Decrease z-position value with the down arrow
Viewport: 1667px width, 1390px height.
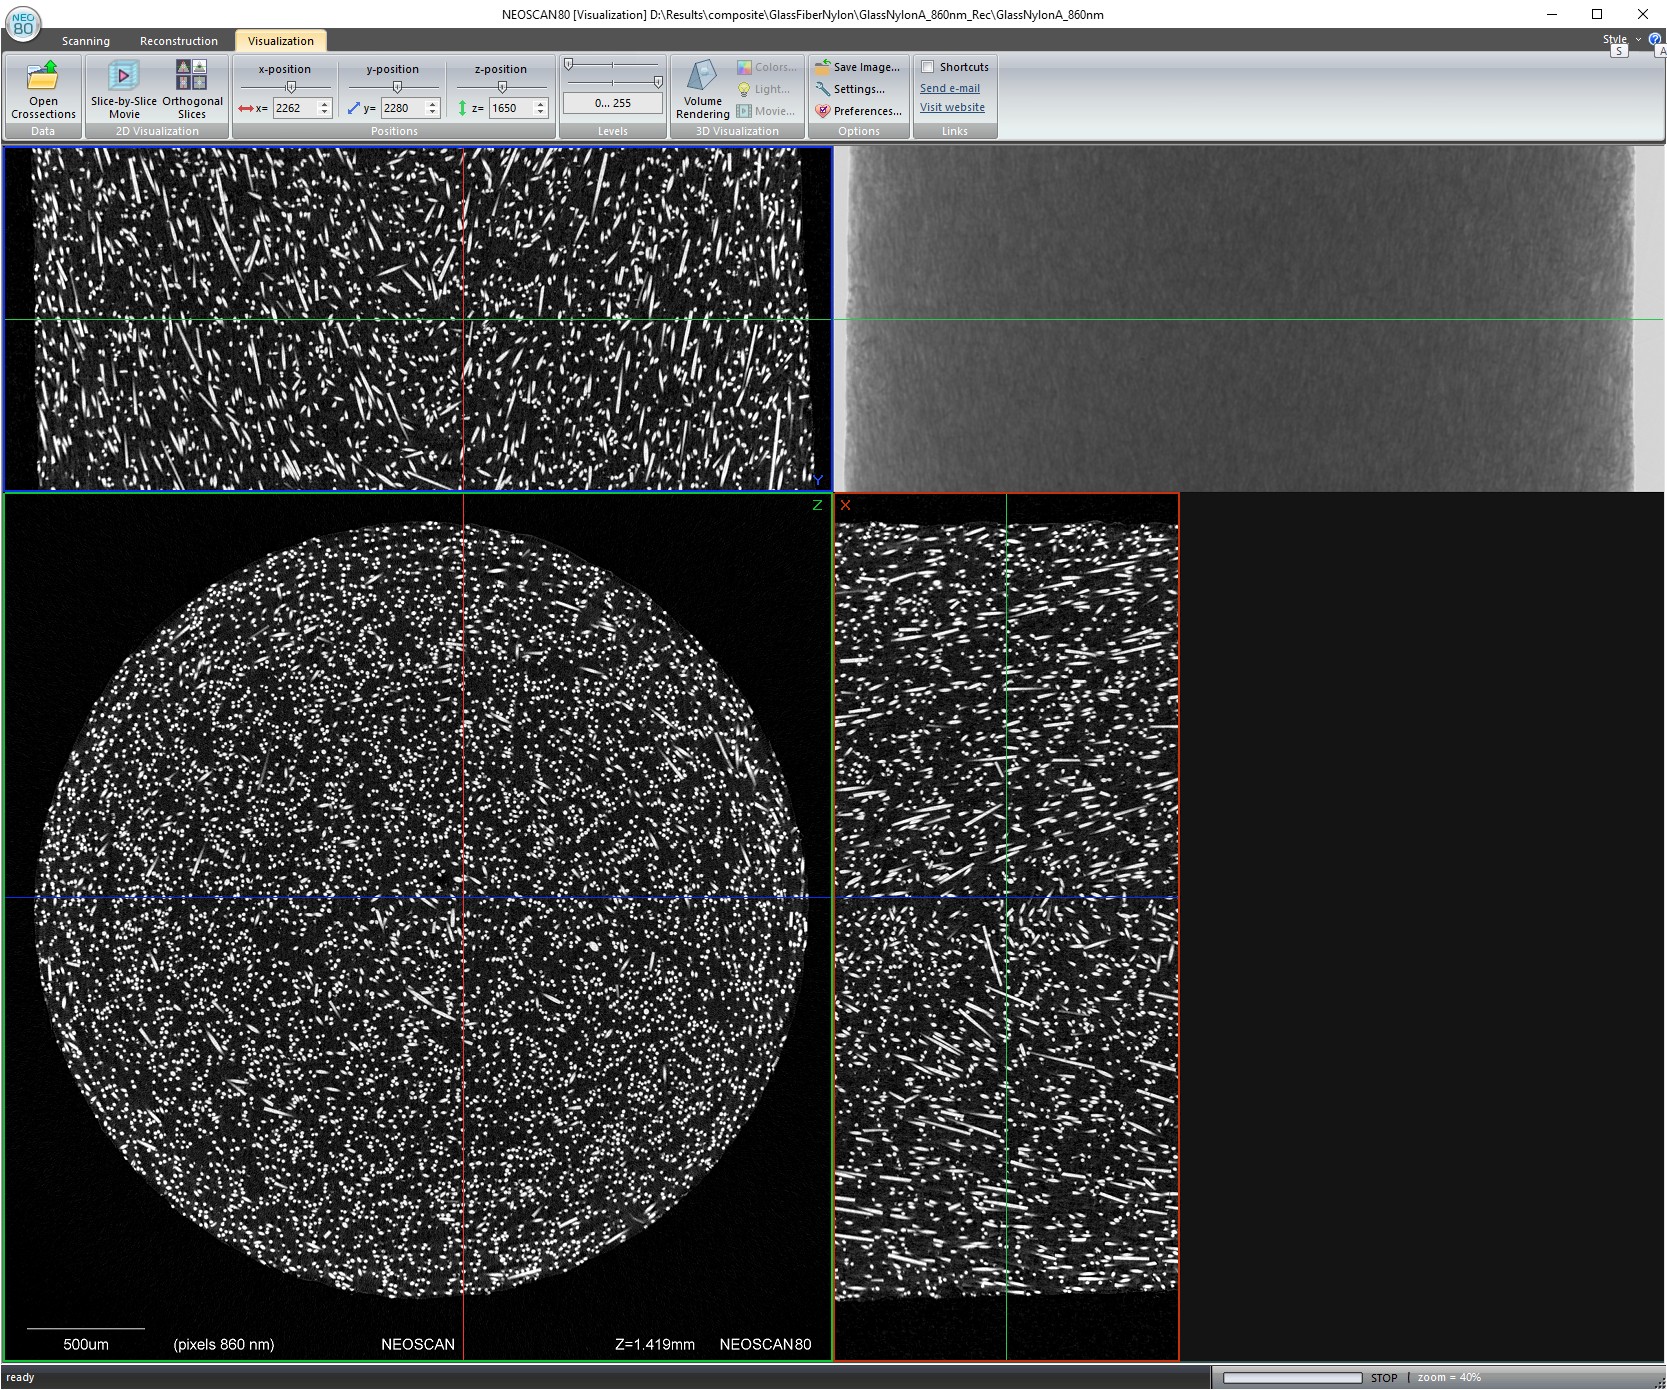pos(541,112)
